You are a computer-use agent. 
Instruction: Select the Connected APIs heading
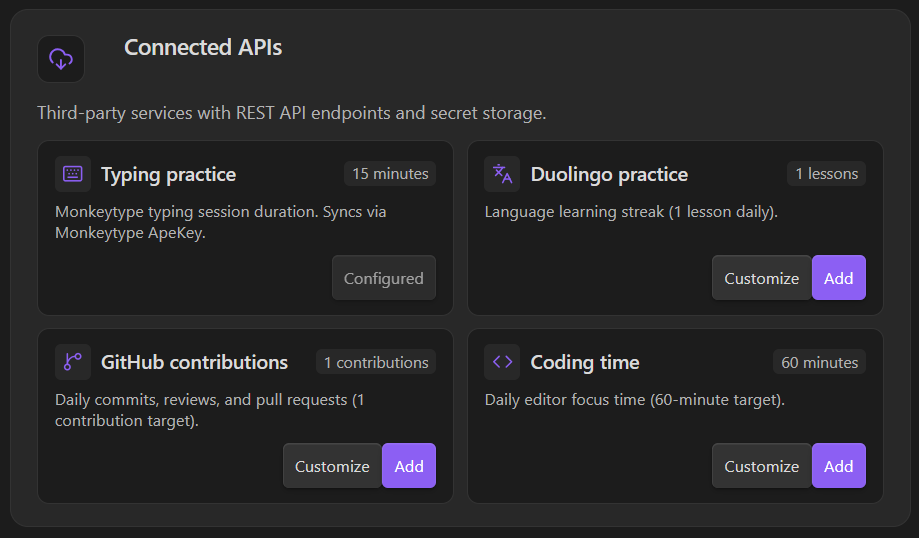pos(203,47)
